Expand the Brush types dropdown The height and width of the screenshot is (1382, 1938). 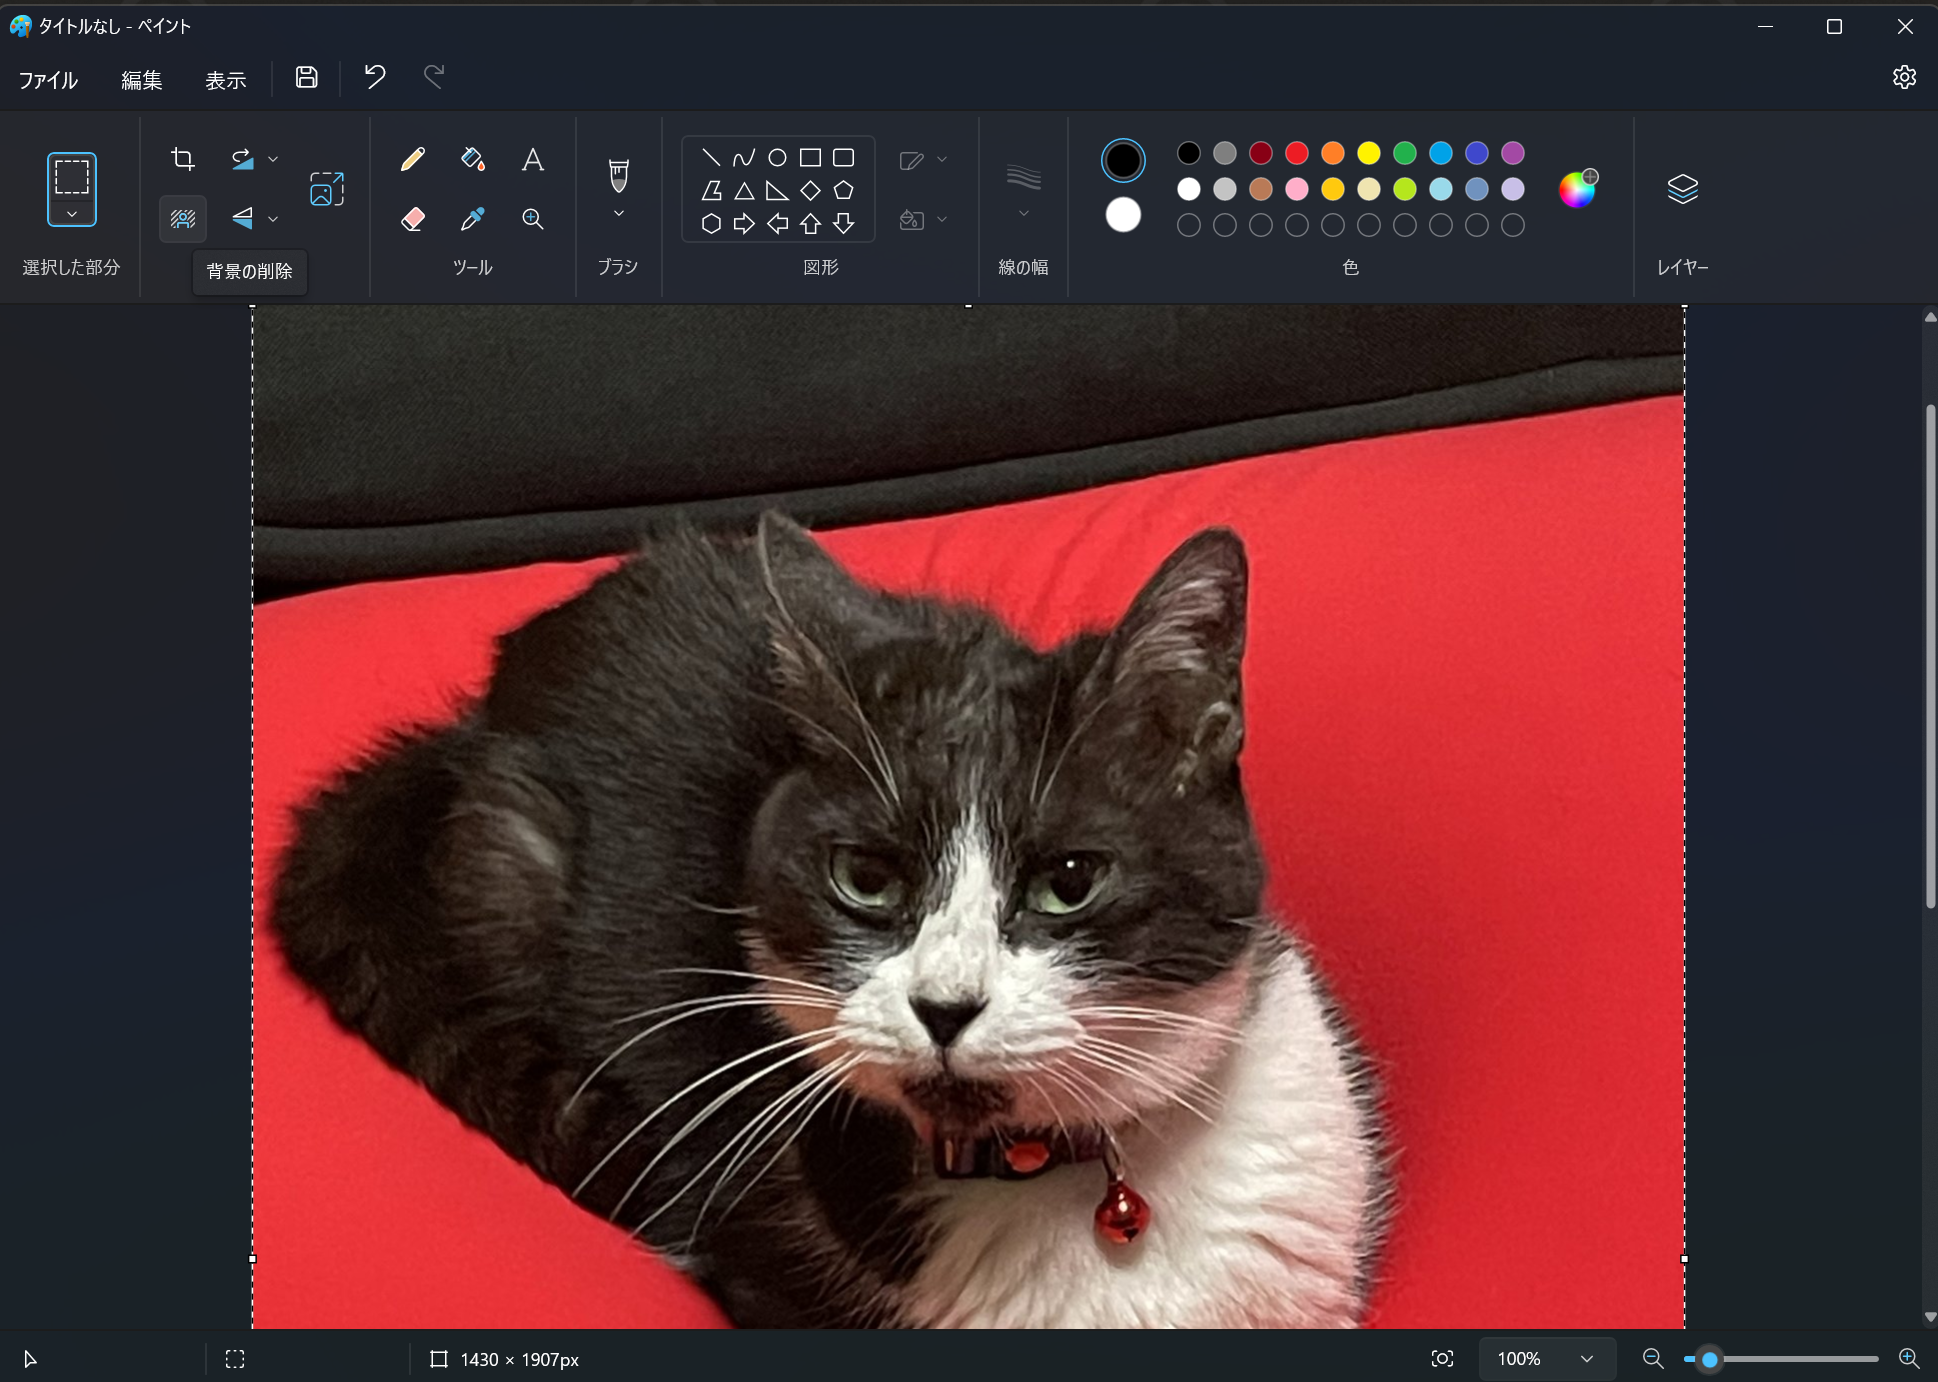tap(618, 213)
